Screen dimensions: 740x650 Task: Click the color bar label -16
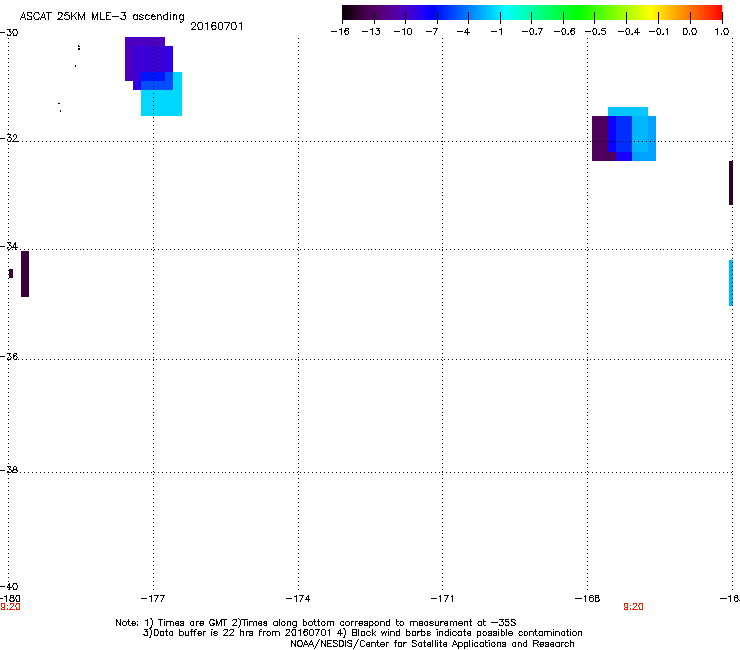340,32
